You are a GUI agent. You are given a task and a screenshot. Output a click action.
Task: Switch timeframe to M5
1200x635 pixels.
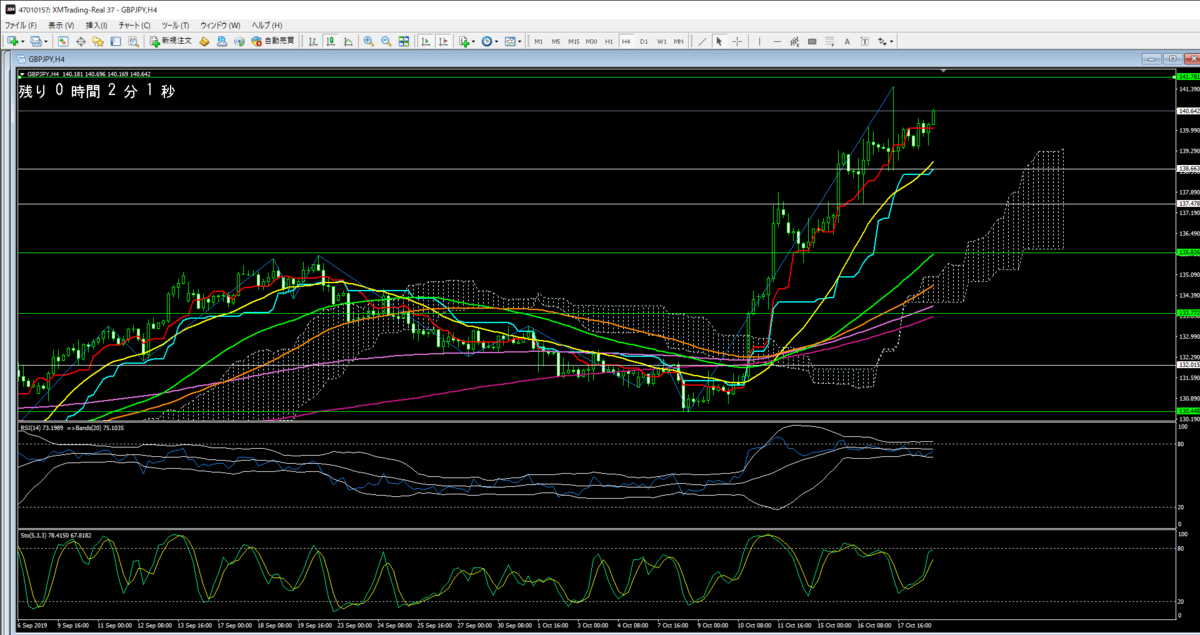pos(556,41)
